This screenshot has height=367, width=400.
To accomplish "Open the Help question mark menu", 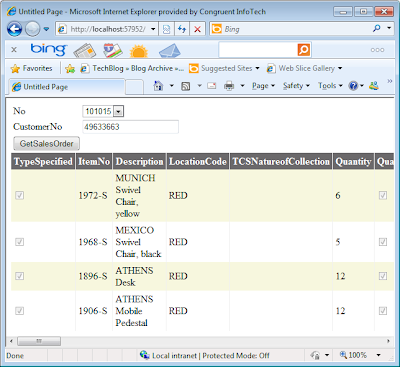I will tap(356, 86).
